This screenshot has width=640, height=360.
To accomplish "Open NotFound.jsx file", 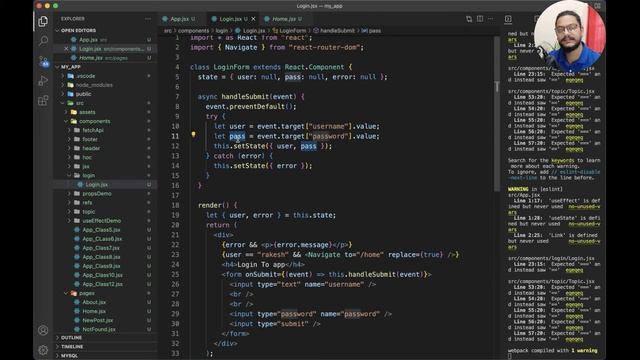I will click(98, 329).
